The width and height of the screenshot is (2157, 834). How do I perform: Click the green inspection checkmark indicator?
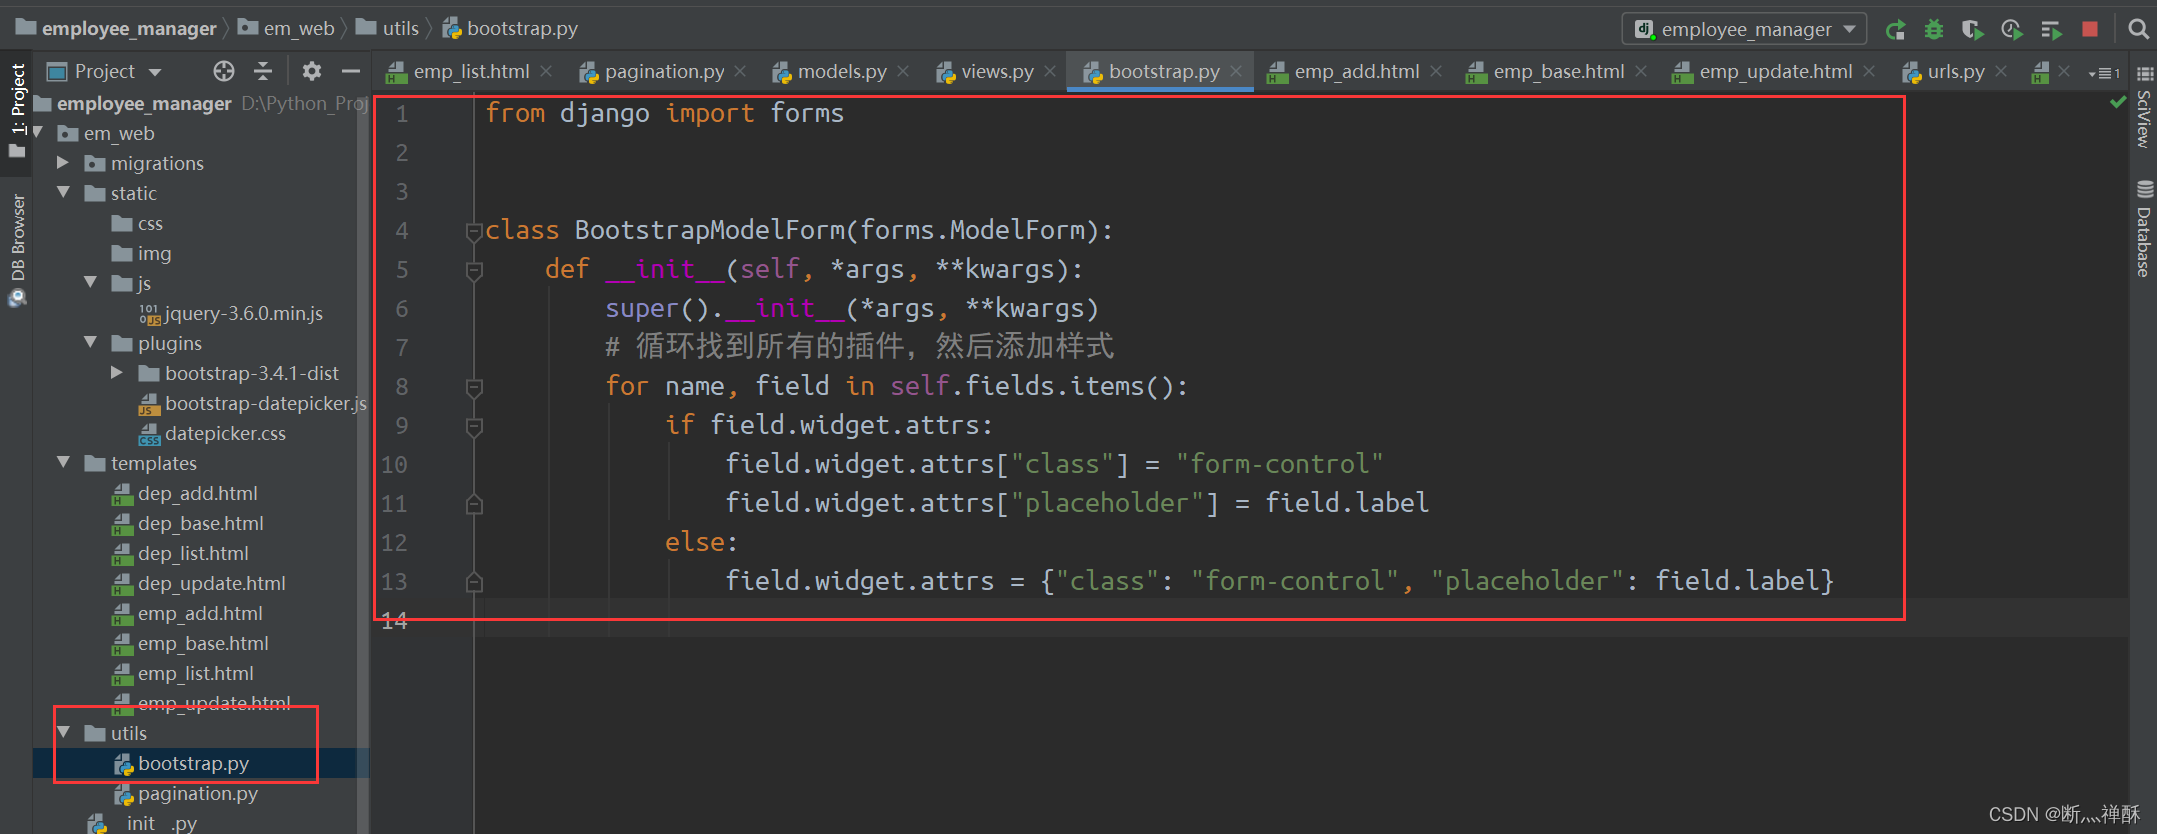pos(2118,102)
